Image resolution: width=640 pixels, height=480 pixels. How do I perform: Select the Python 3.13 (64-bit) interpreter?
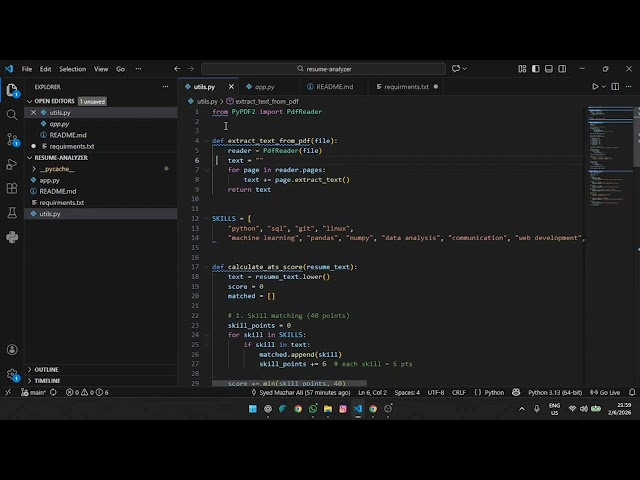coord(555,392)
